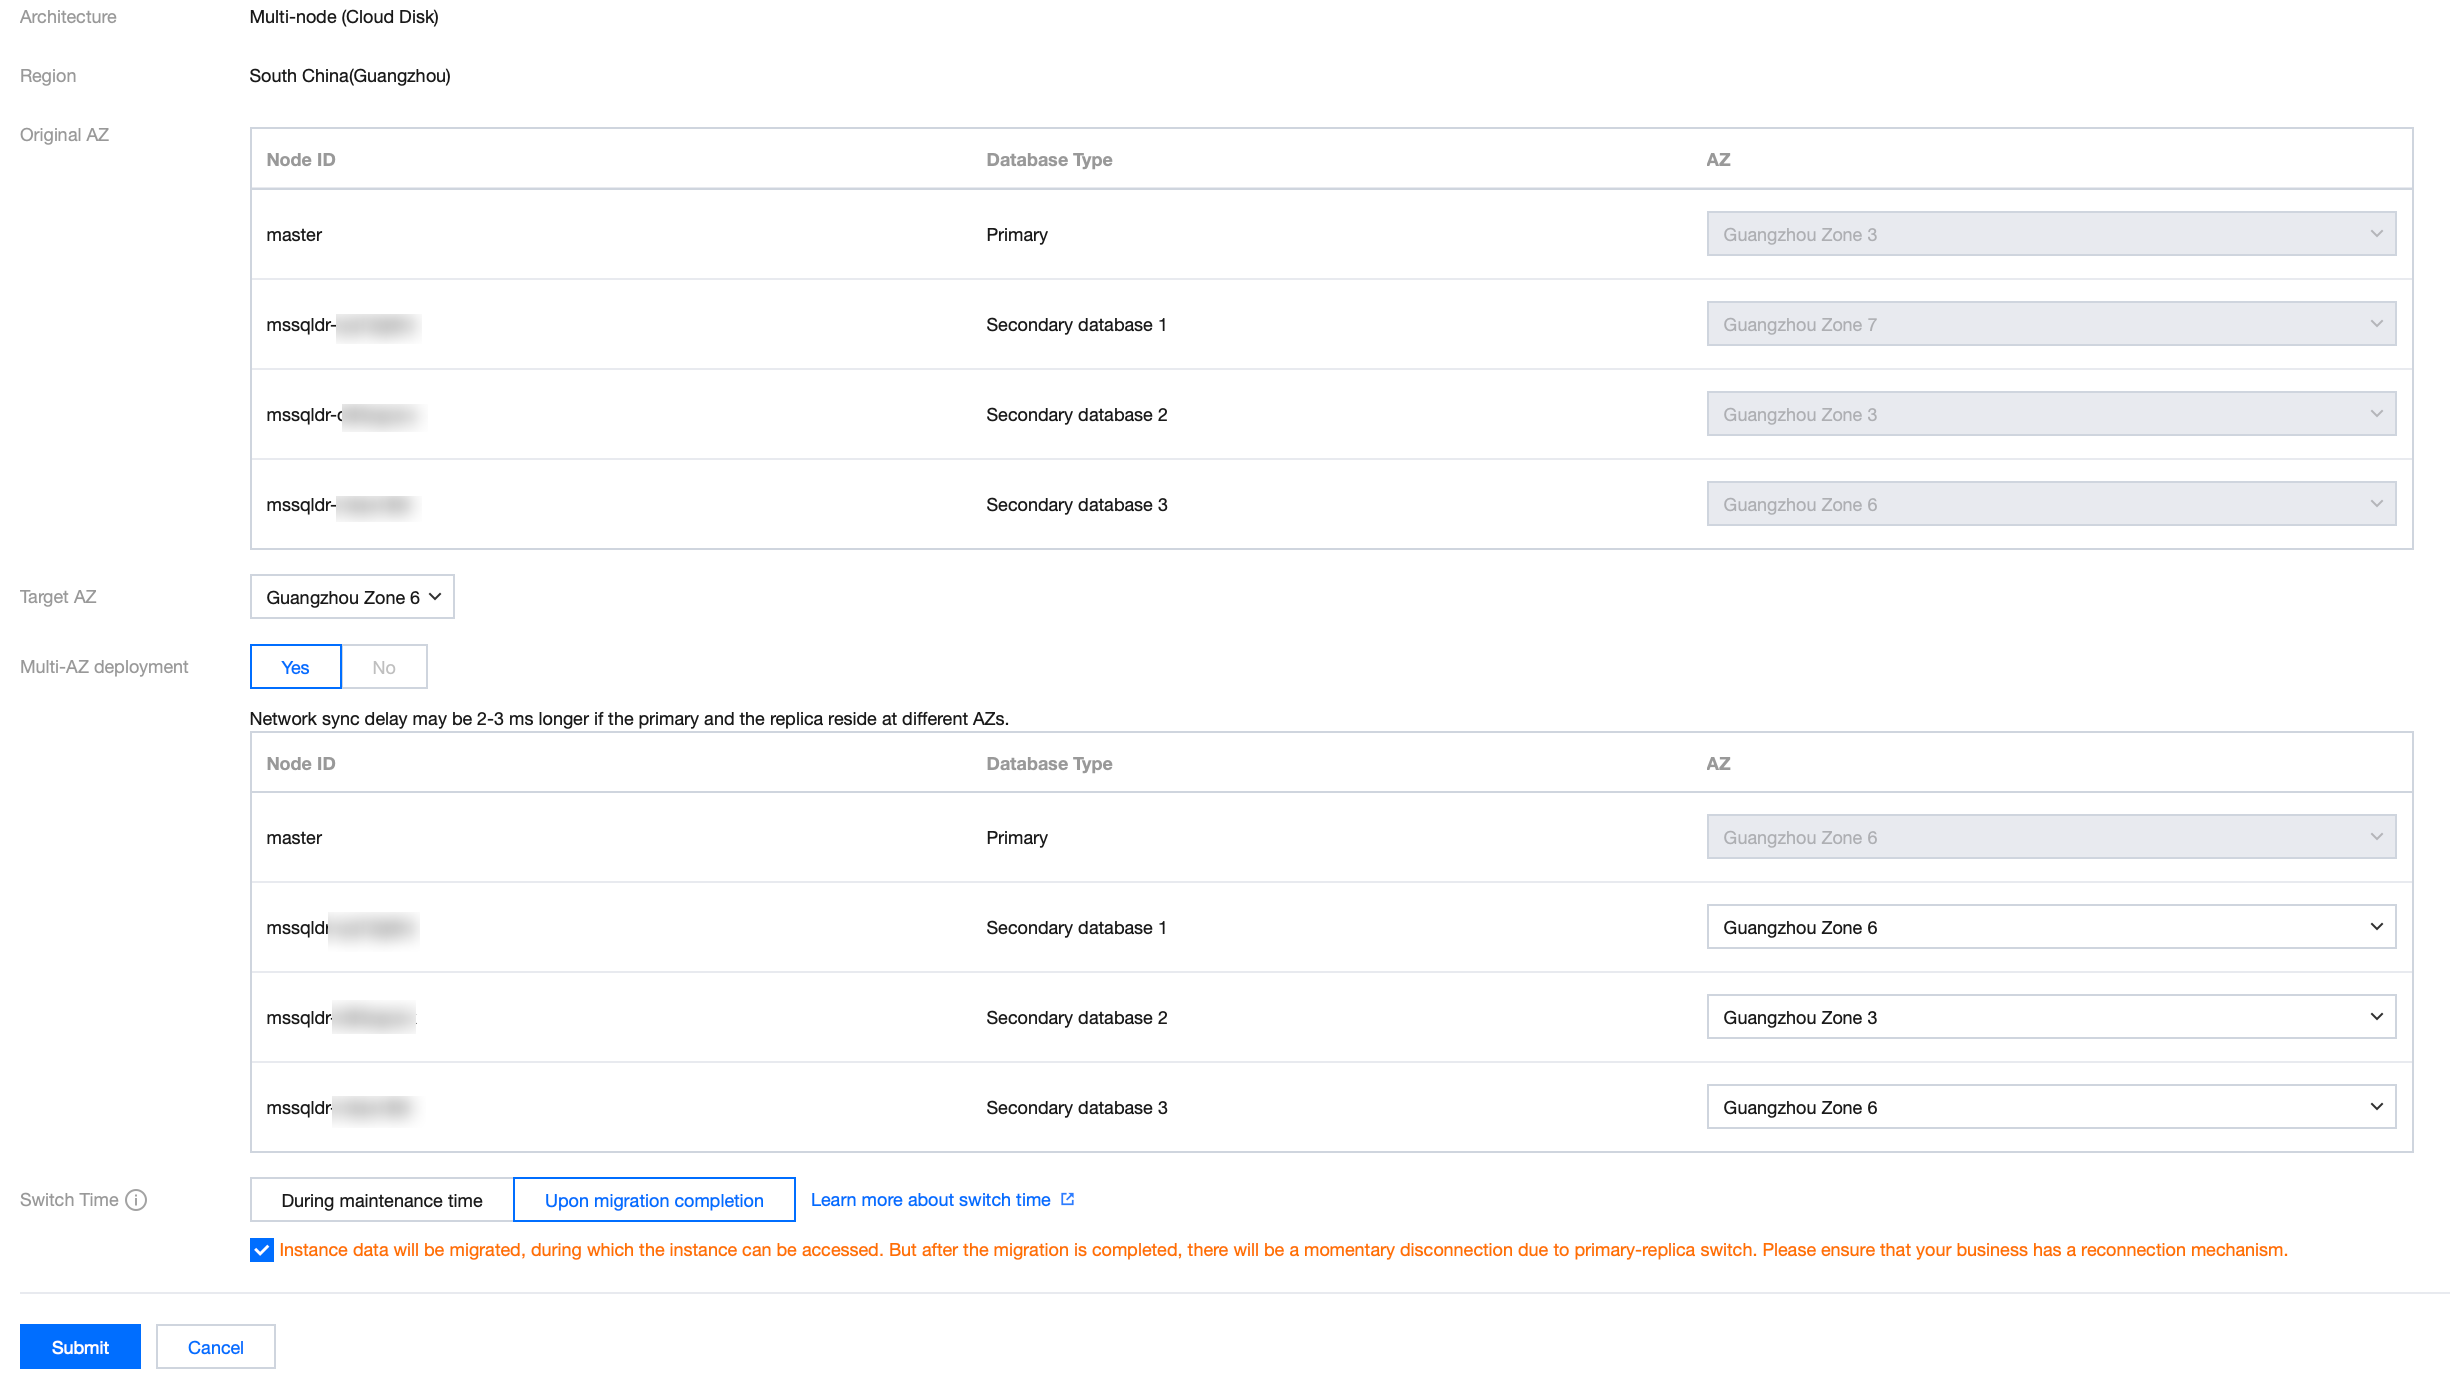Click the original master Guangzhou Zone 3 dropdown
This screenshot has width=2450, height=1378.
point(2050,234)
